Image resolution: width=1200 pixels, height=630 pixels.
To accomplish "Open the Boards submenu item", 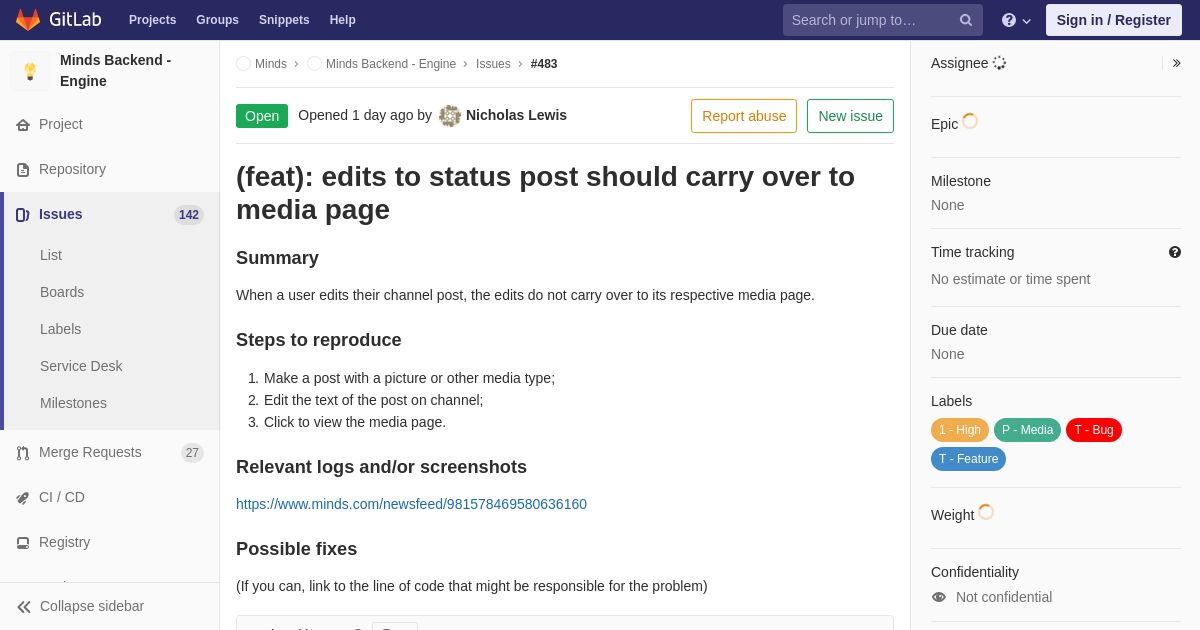I will (x=62, y=292).
